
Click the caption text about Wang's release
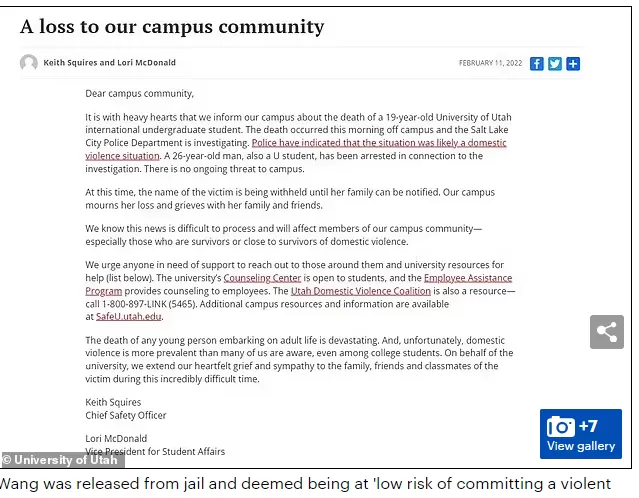305,484
